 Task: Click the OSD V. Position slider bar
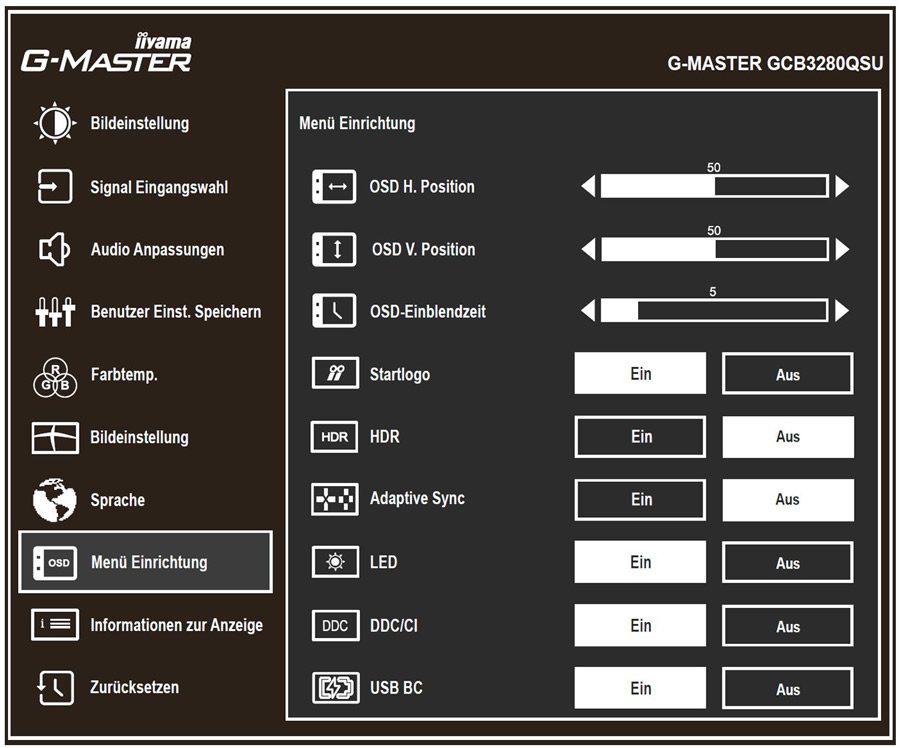(x=715, y=249)
